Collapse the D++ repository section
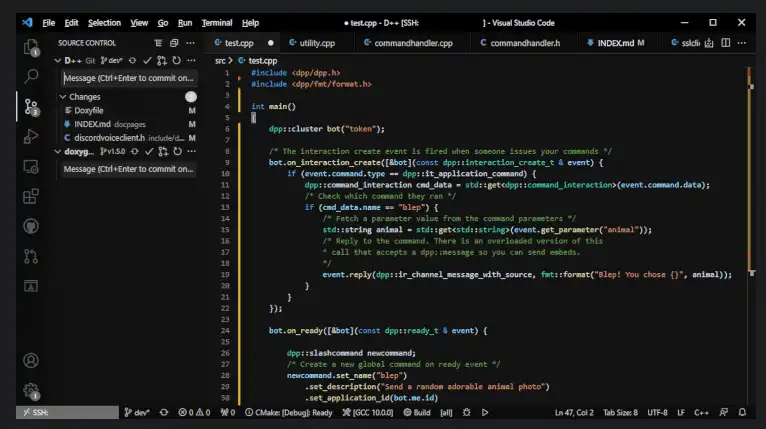Screen dimensions: 766x429 [58, 61]
